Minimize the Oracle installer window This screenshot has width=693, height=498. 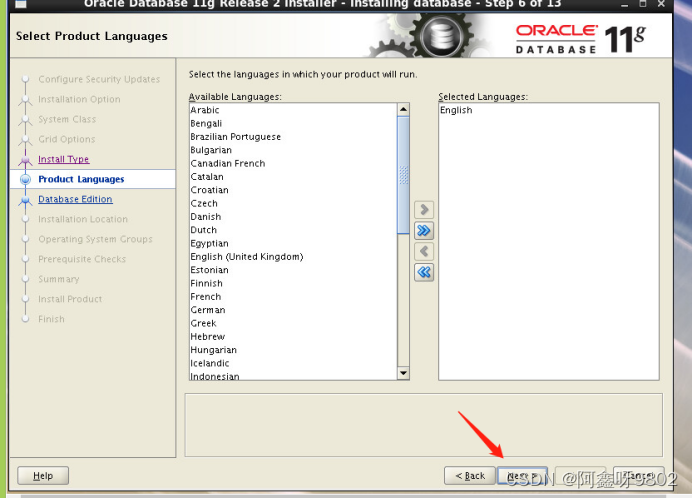point(624,4)
